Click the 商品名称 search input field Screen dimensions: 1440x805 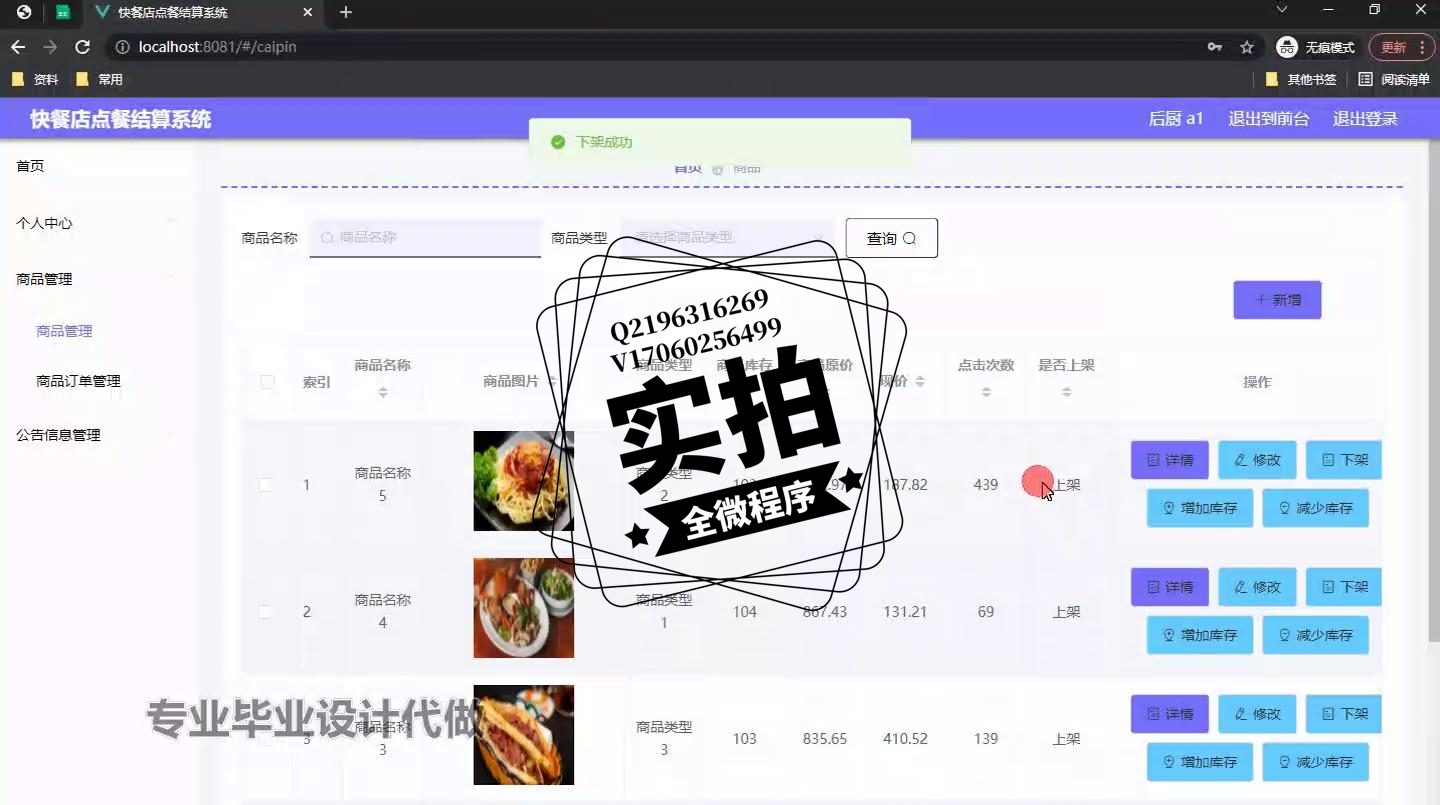(x=426, y=237)
